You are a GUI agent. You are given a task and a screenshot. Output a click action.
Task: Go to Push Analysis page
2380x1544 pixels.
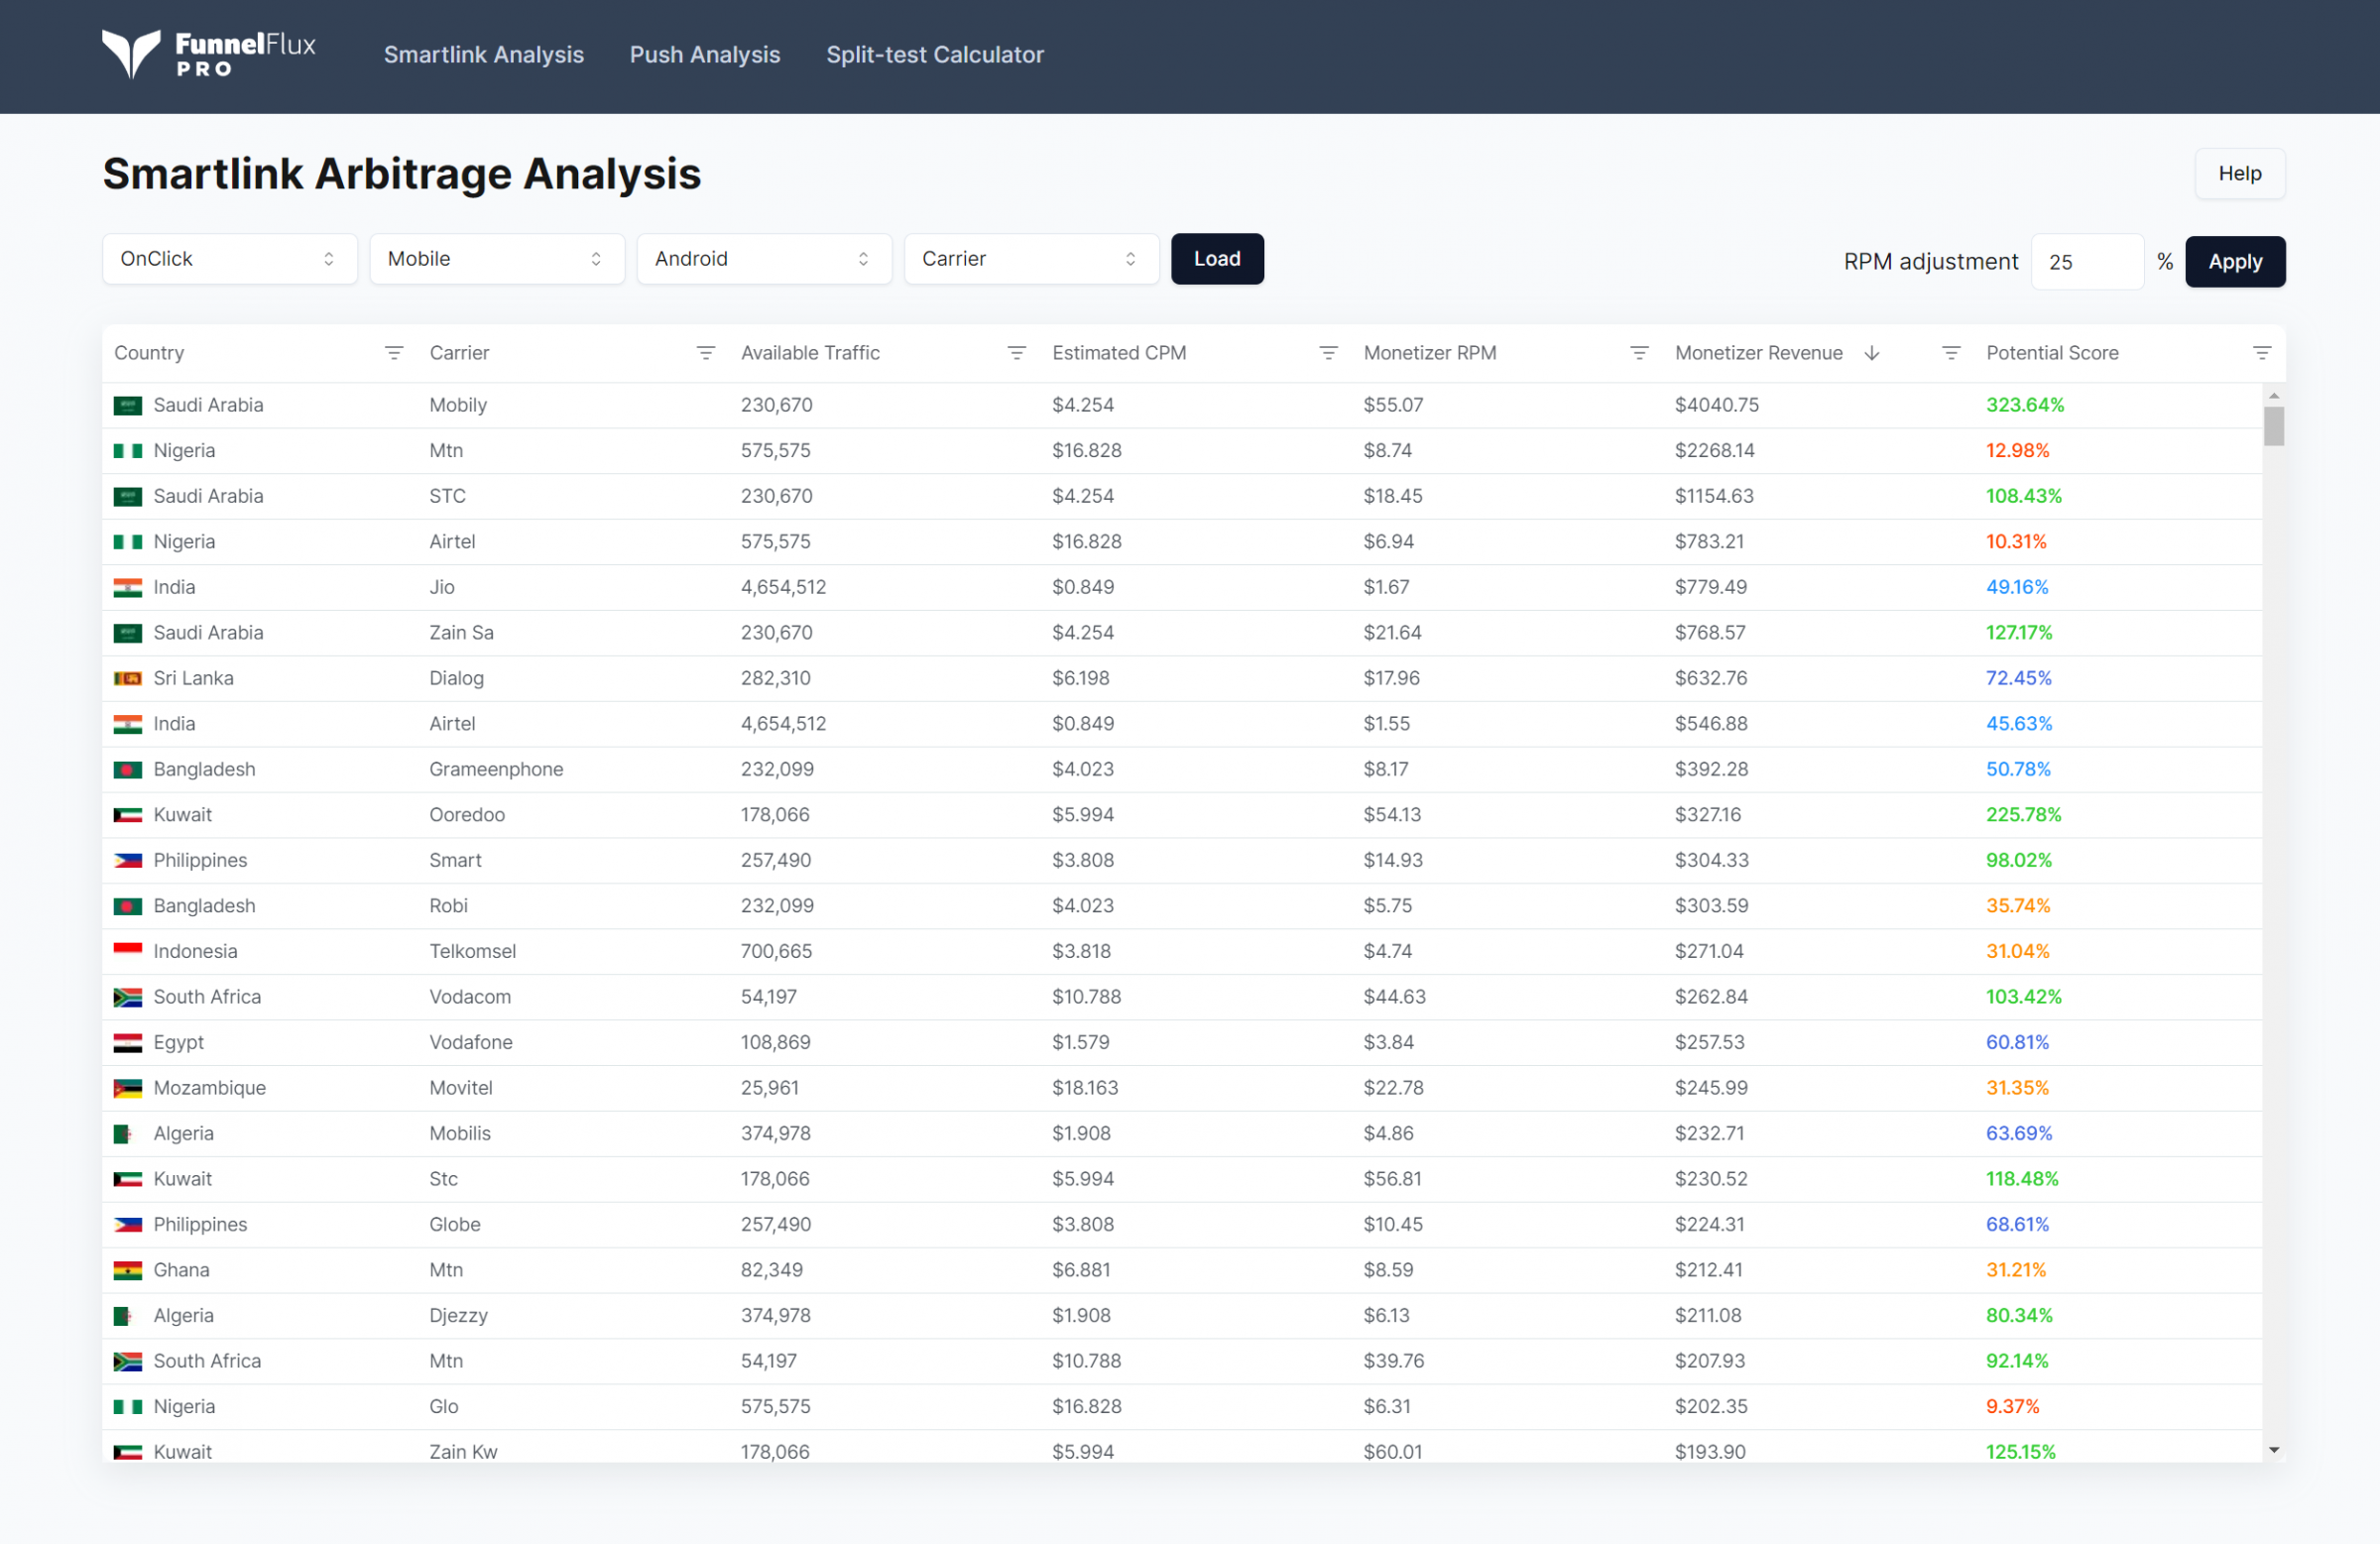point(705,55)
